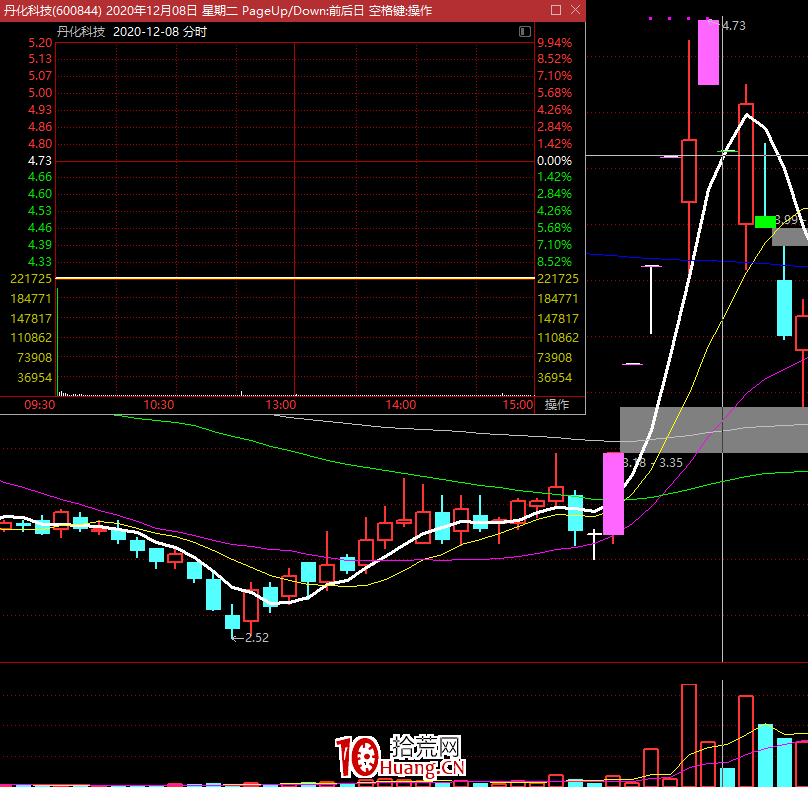Click the left 110862 volume label
Screen dimensions: 808x787
pos(31,338)
